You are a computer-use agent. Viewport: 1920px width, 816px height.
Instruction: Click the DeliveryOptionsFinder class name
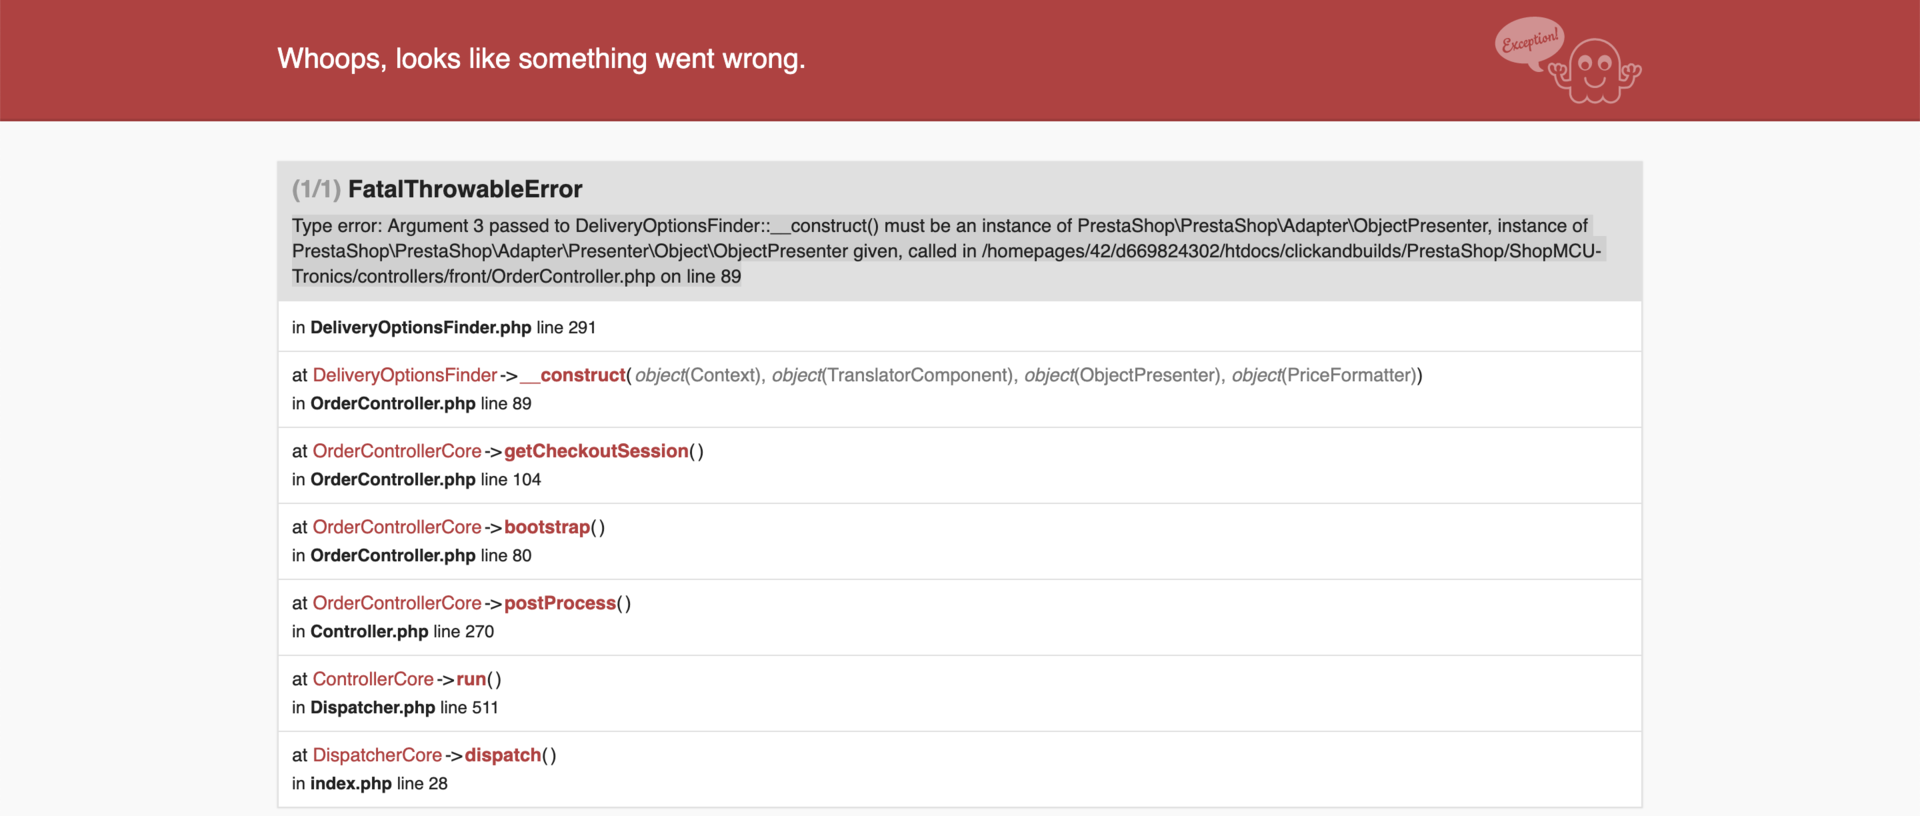405,375
